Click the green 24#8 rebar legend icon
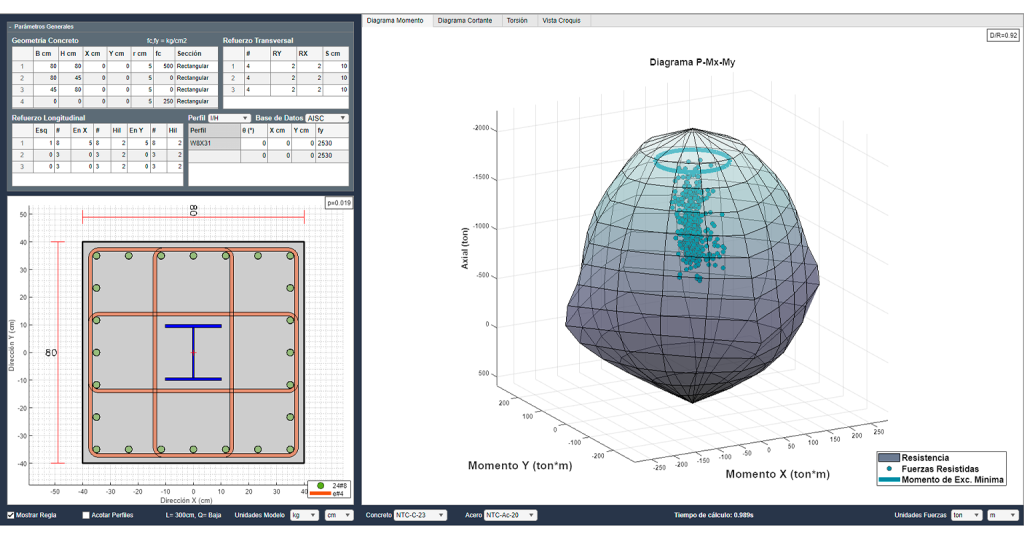The width and height of the screenshot is (1024, 539). (x=321, y=485)
